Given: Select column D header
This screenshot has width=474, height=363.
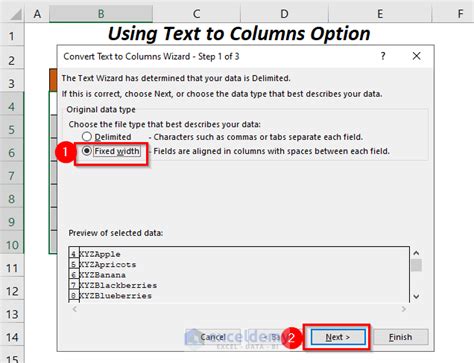Looking at the screenshot, I should click(x=284, y=14).
